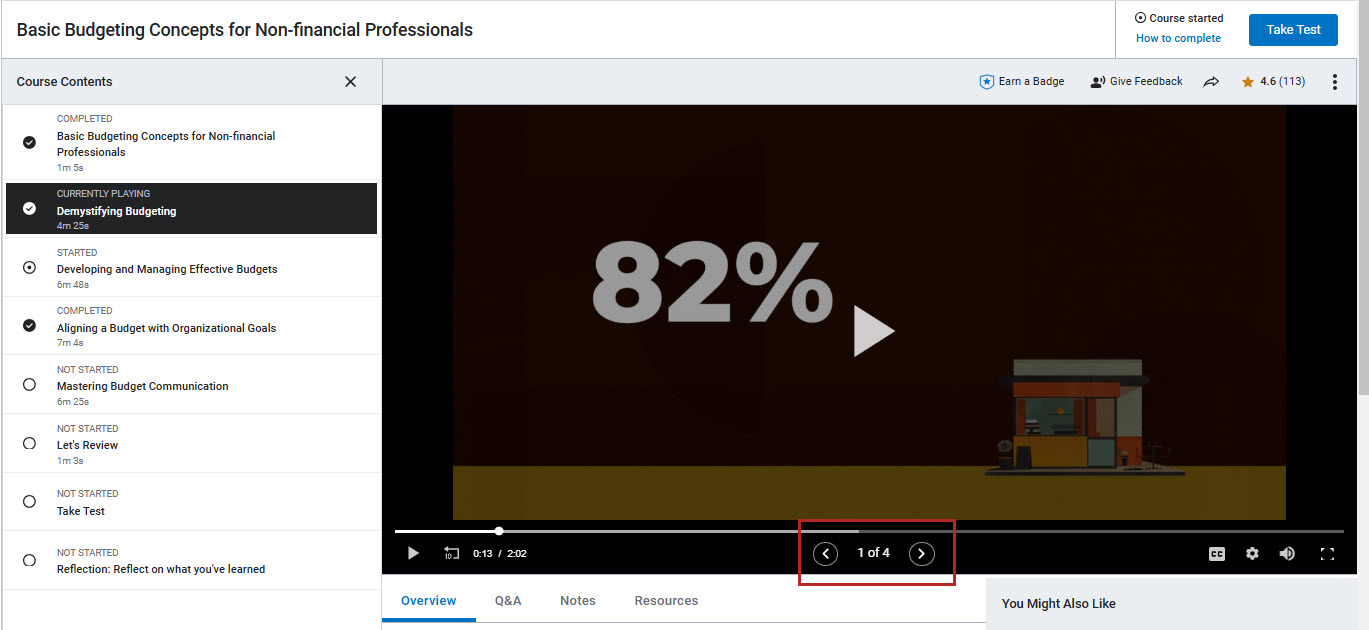Click the Let's Review status circle
The width and height of the screenshot is (1369, 630).
click(x=29, y=443)
